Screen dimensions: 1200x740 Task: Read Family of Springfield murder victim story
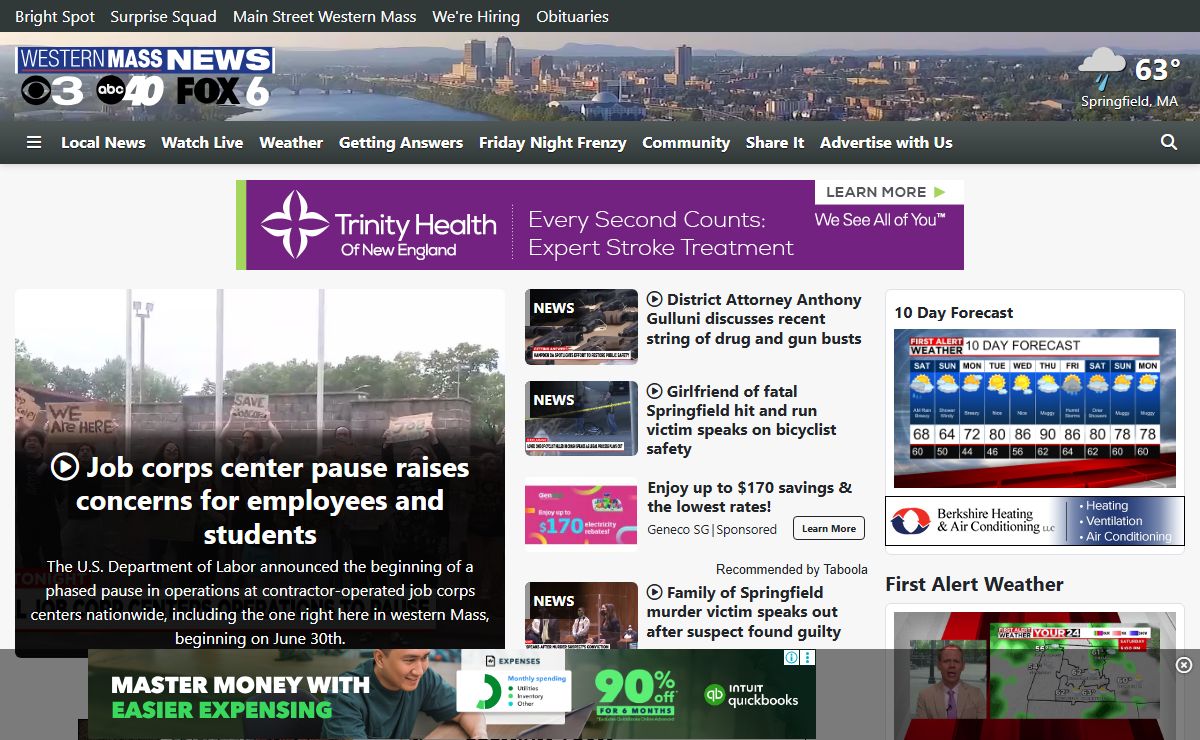point(744,612)
